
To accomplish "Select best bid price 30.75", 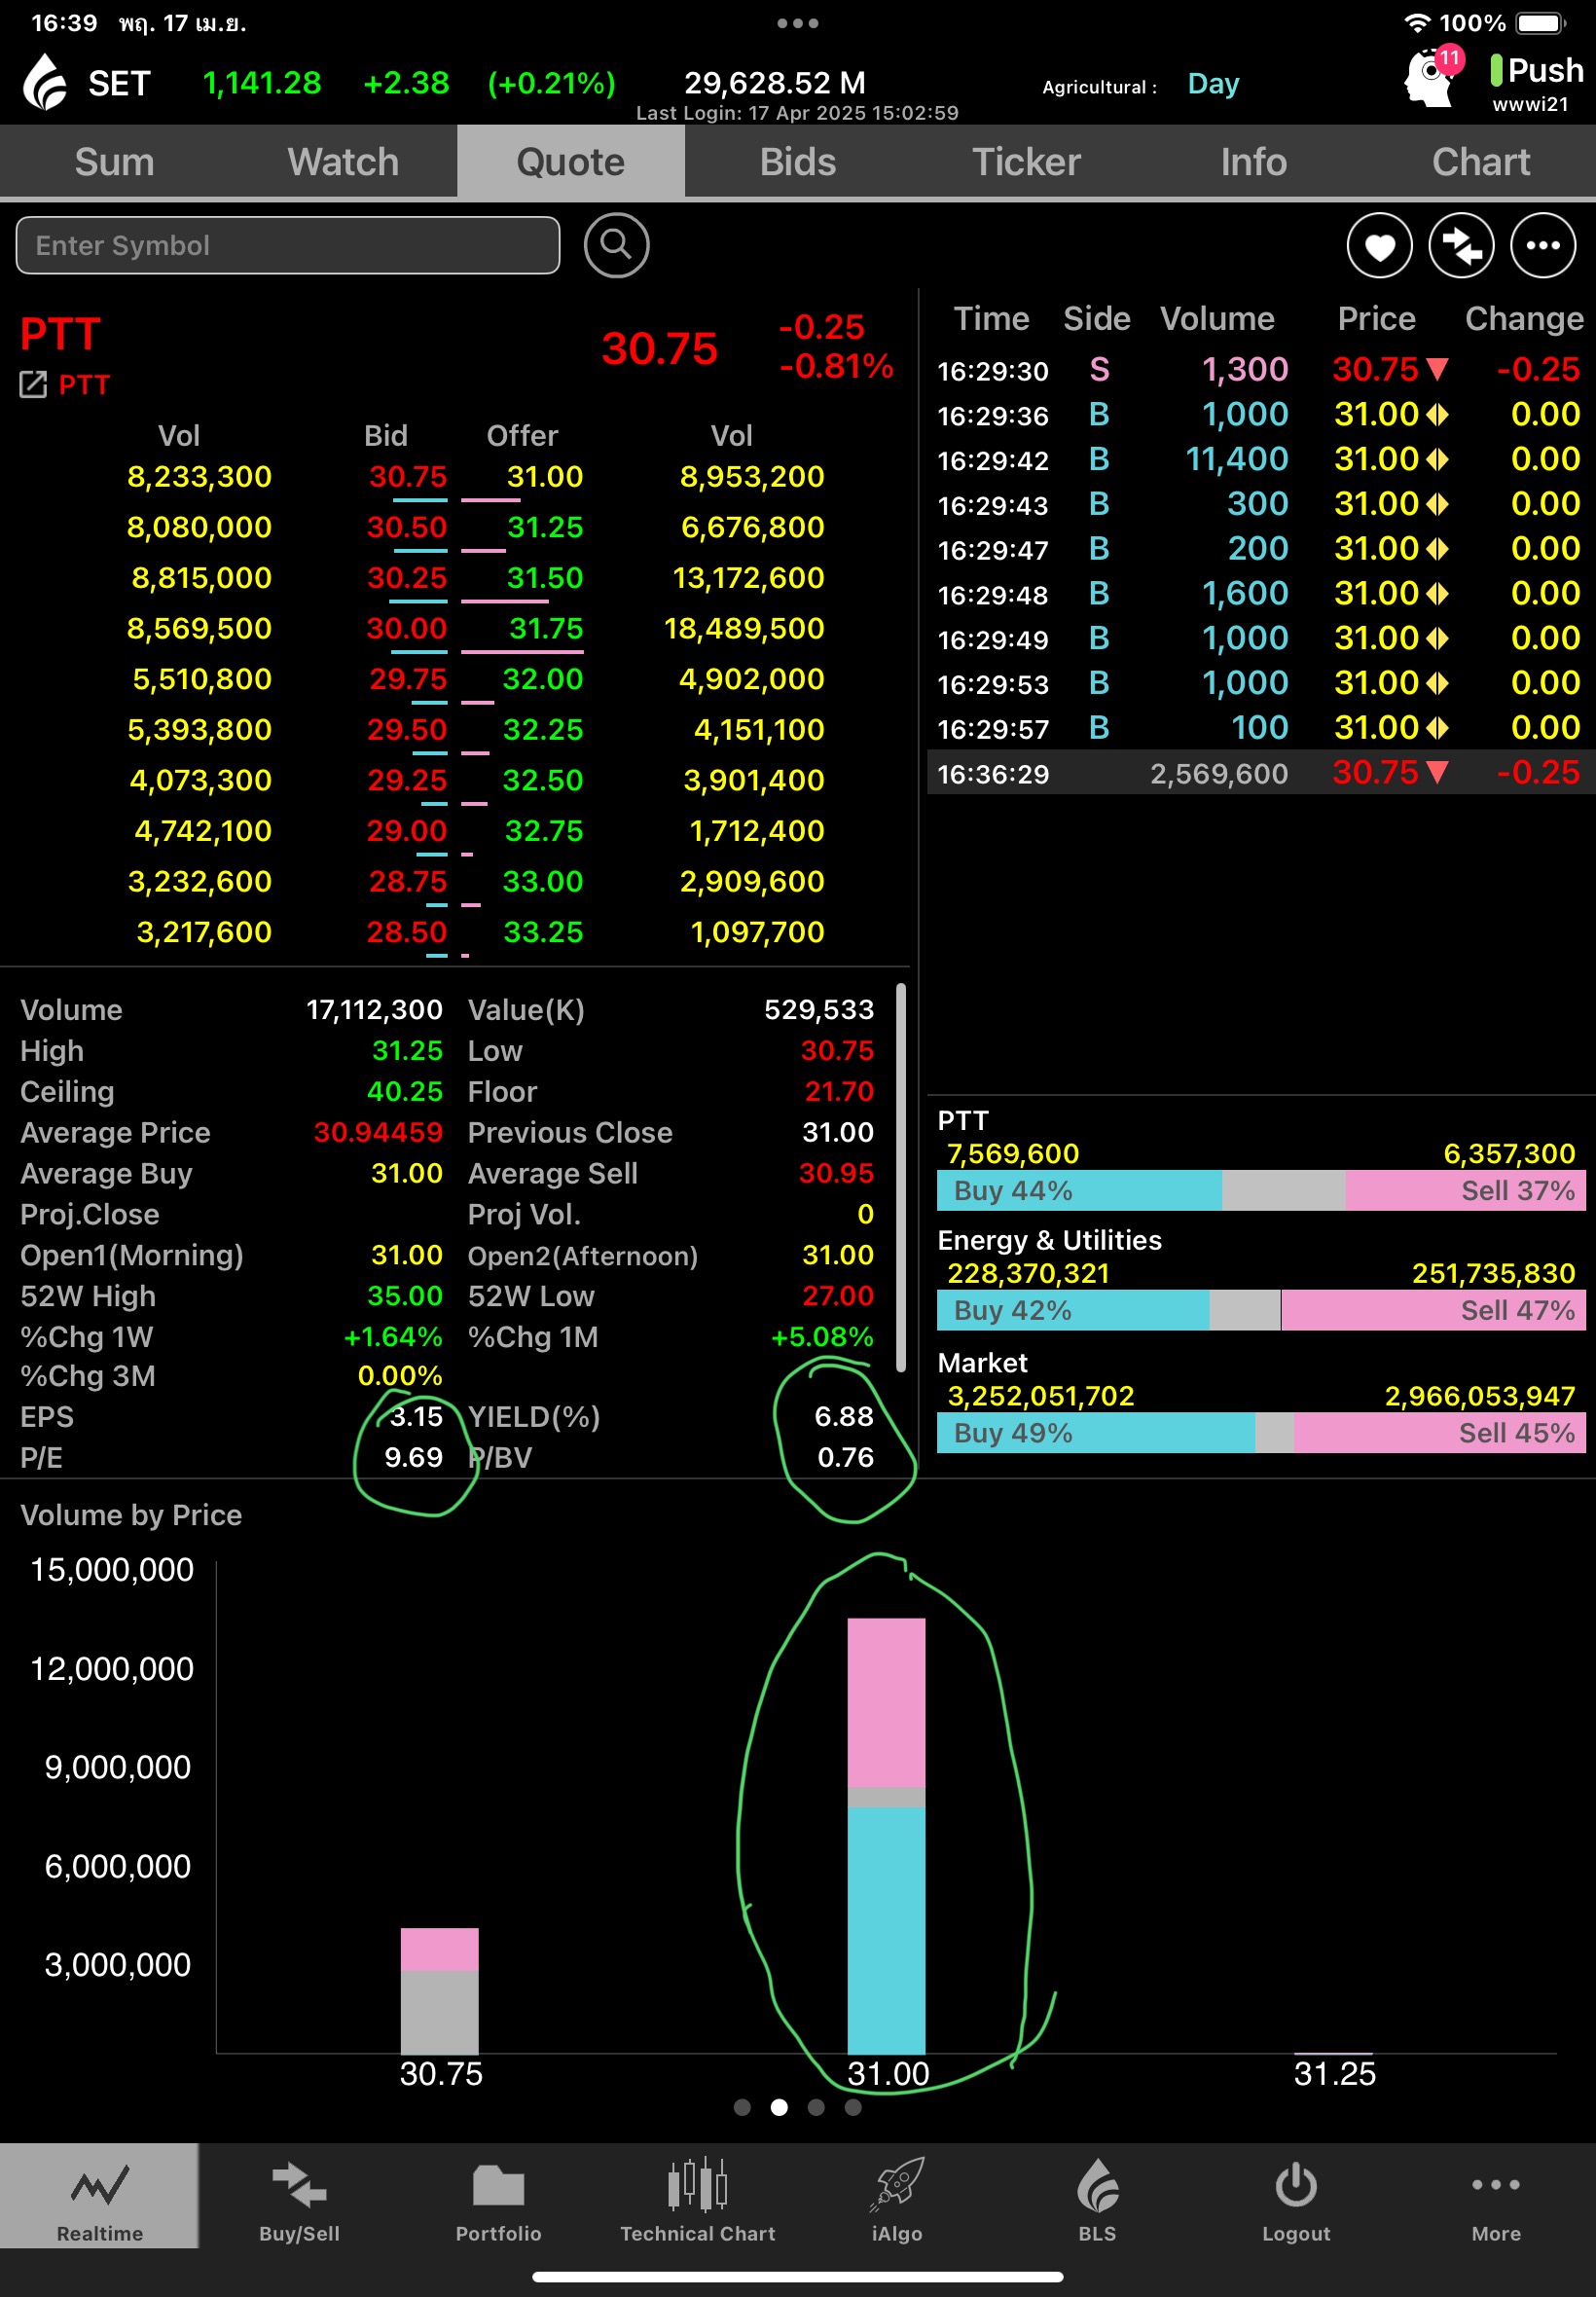I will (x=408, y=477).
